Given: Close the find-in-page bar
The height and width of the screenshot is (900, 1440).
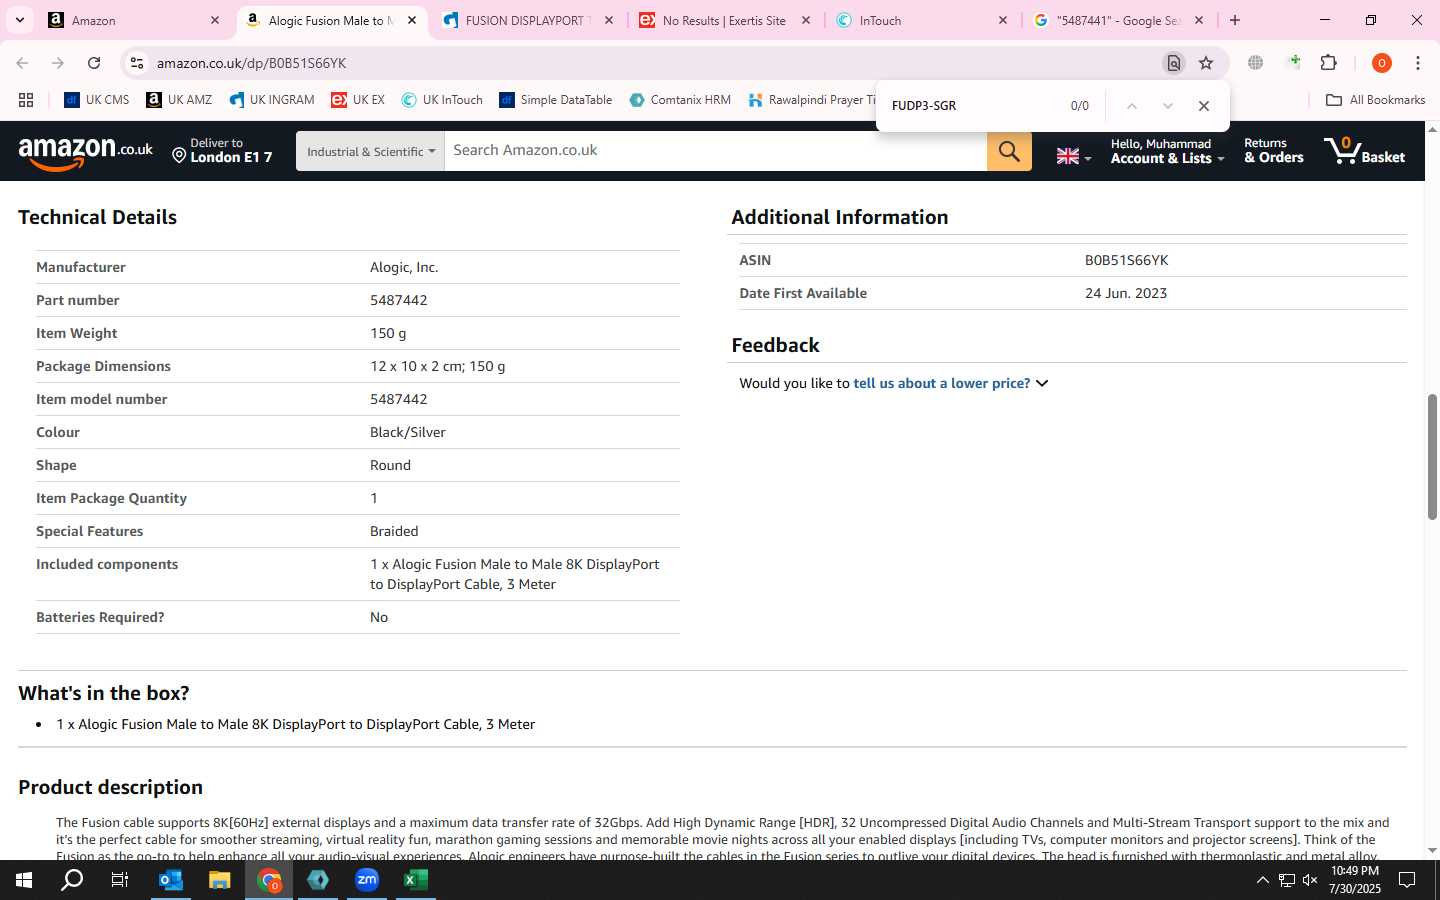Looking at the screenshot, I should (1204, 106).
